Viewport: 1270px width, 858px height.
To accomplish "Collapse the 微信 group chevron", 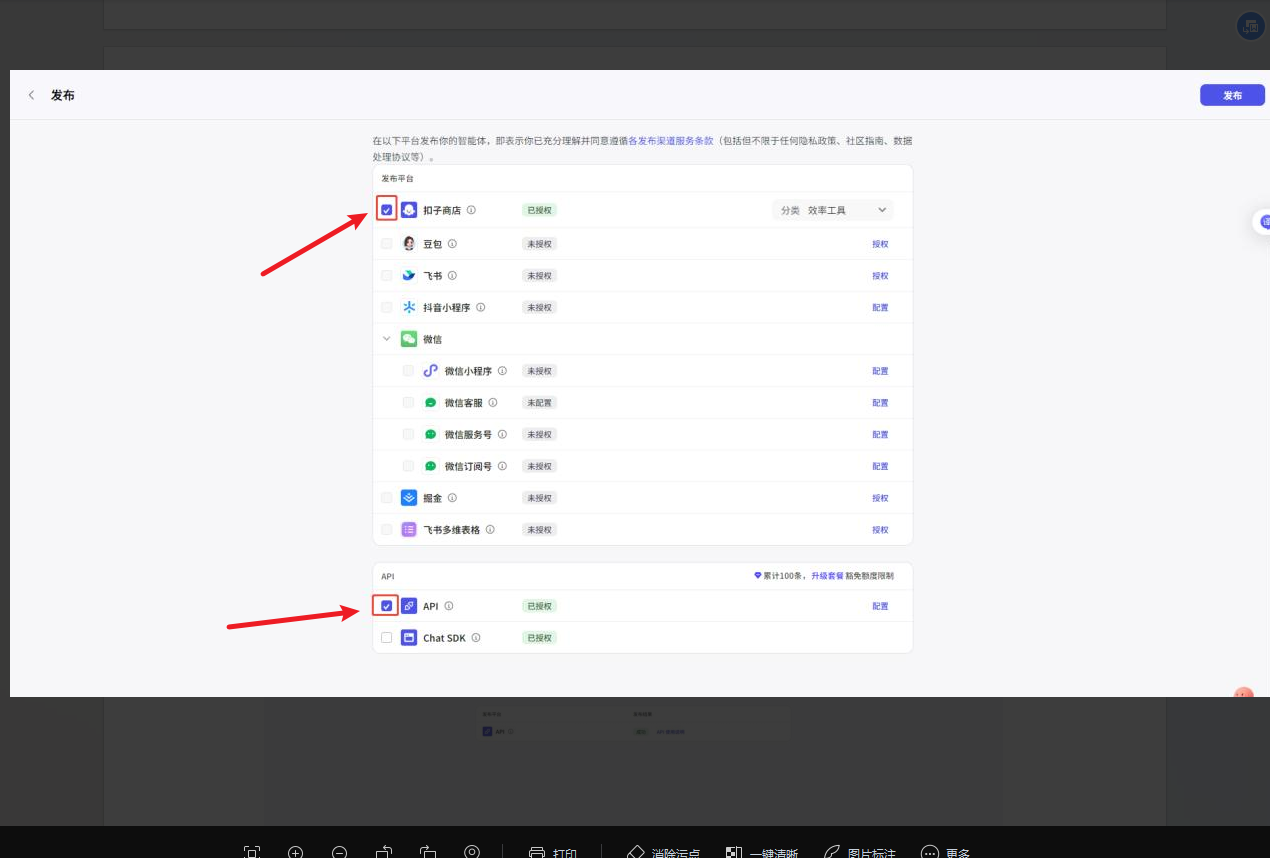I will click(387, 339).
